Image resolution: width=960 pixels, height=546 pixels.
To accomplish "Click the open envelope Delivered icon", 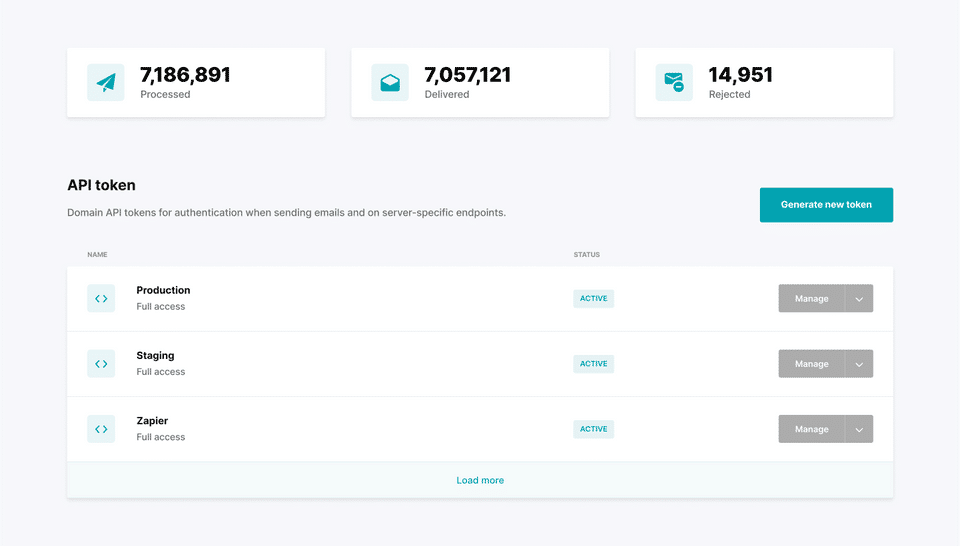I will pyautogui.click(x=390, y=83).
